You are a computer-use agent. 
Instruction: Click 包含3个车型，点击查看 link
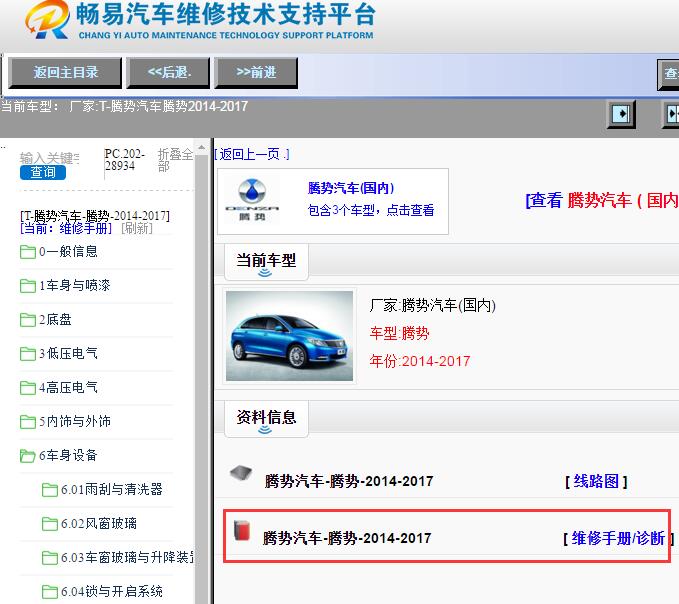[x=371, y=210]
